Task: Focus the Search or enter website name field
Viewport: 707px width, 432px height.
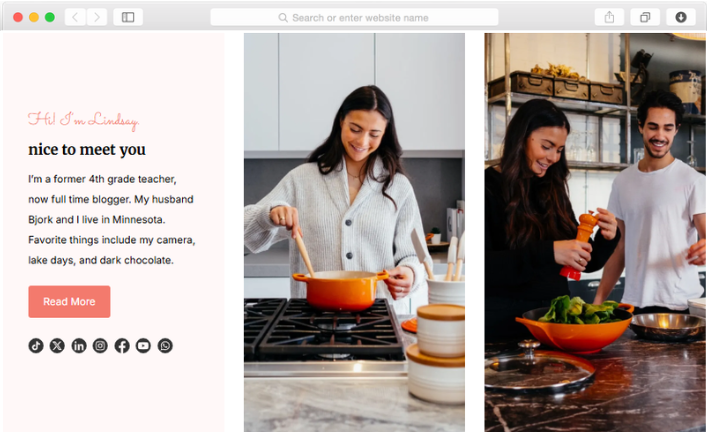Action: 354,18
